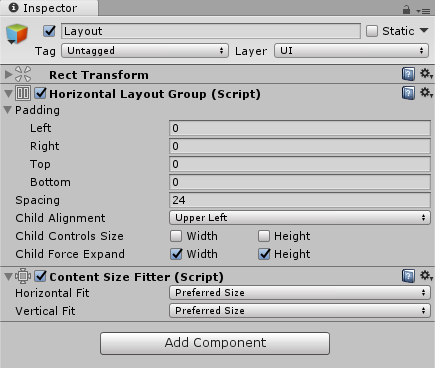435x368 pixels.
Task: Select the Inspector tab
Action: [49, 8]
